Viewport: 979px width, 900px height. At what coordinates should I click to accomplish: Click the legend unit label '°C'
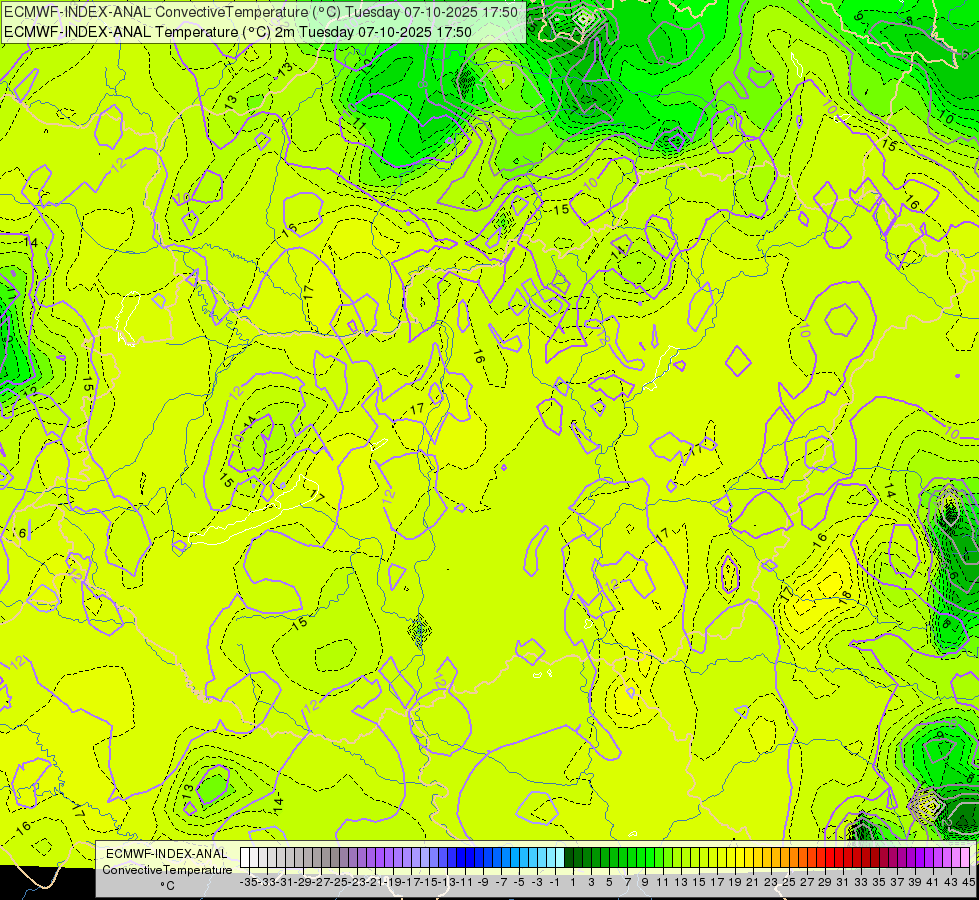click(x=167, y=886)
